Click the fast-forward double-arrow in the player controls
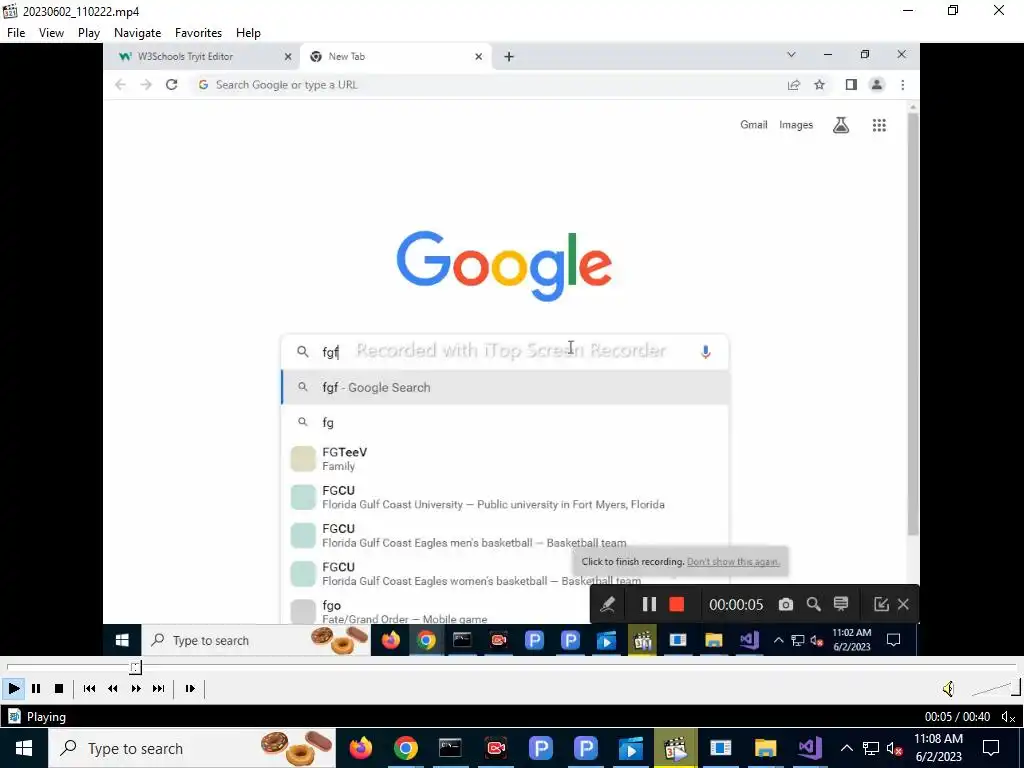 tap(136, 688)
